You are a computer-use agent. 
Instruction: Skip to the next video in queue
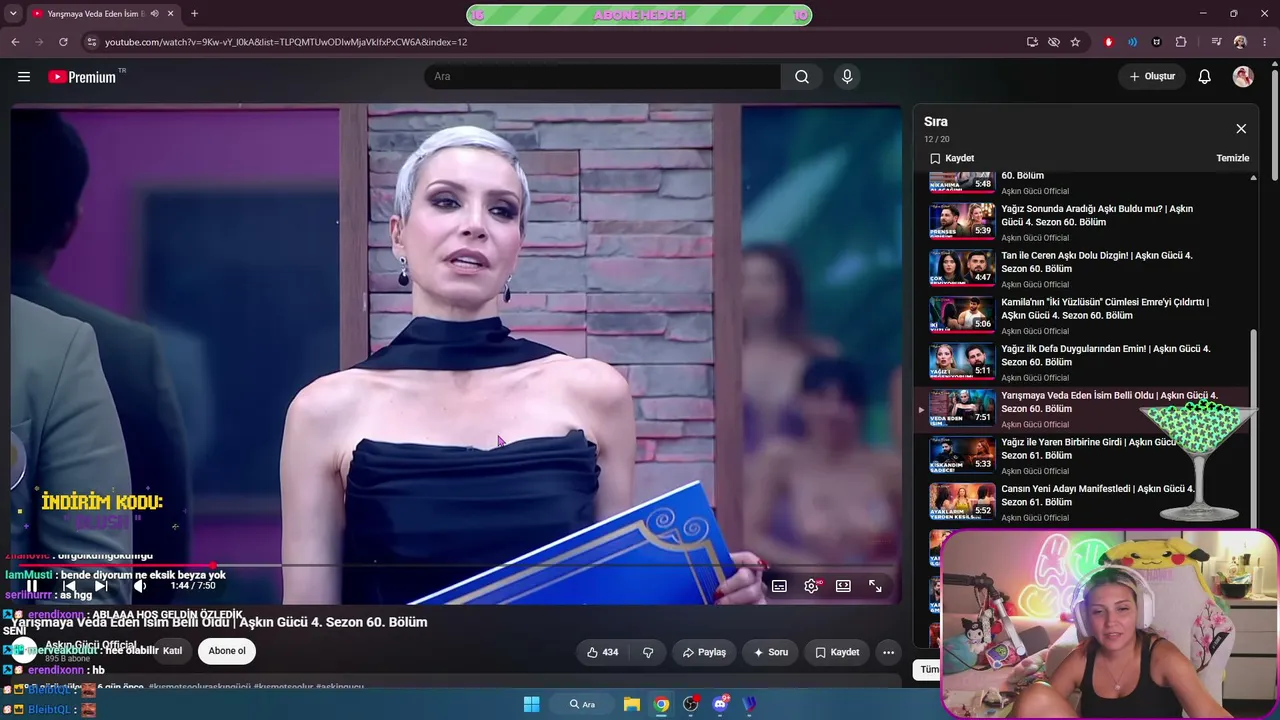pyautogui.click(x=101, y=586)
